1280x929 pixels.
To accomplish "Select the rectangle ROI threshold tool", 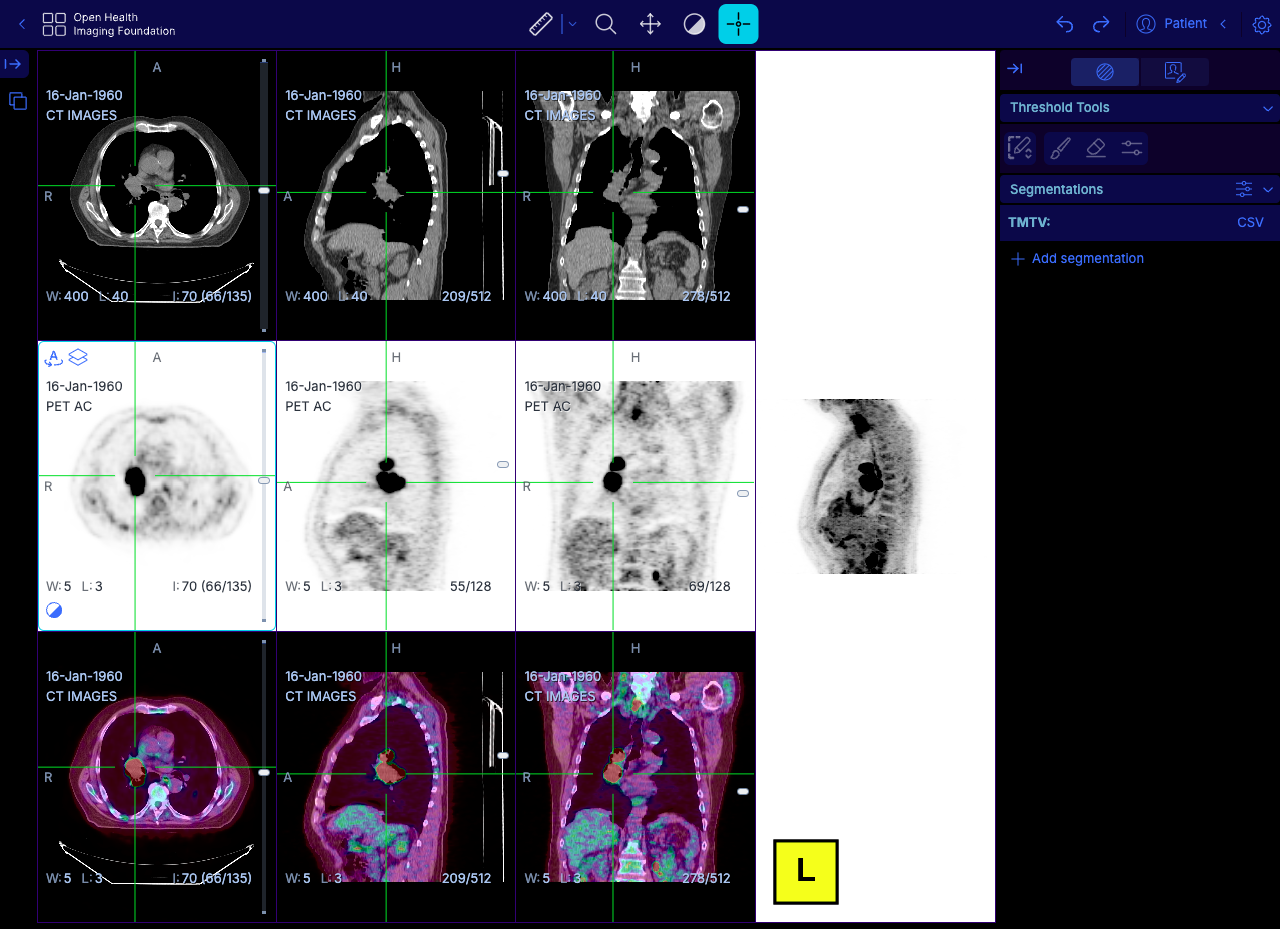I will (1020, 148).
